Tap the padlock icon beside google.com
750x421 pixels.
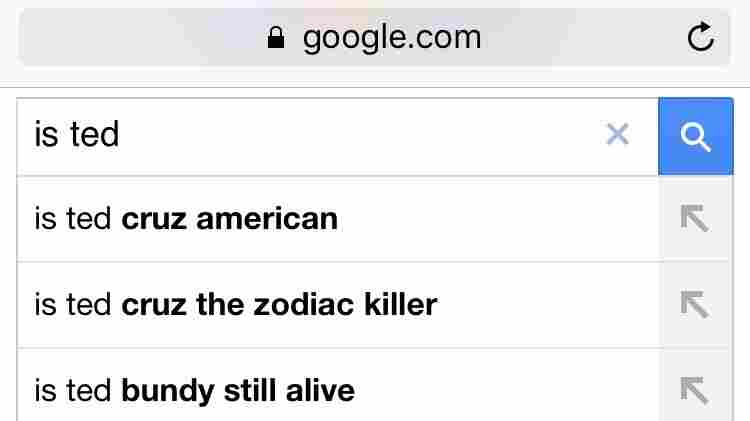click(x=276, y=37)
